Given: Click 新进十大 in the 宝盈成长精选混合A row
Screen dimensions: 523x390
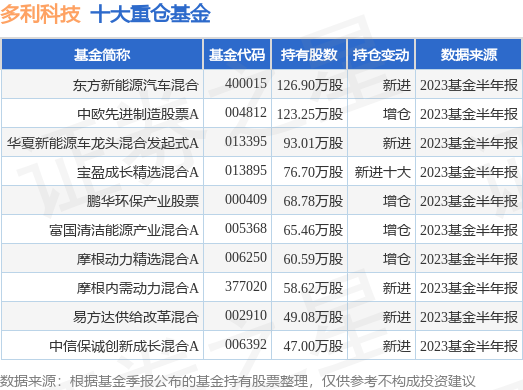Looking at the screenshot, I should pyautogui.click(x=383, y=172).
